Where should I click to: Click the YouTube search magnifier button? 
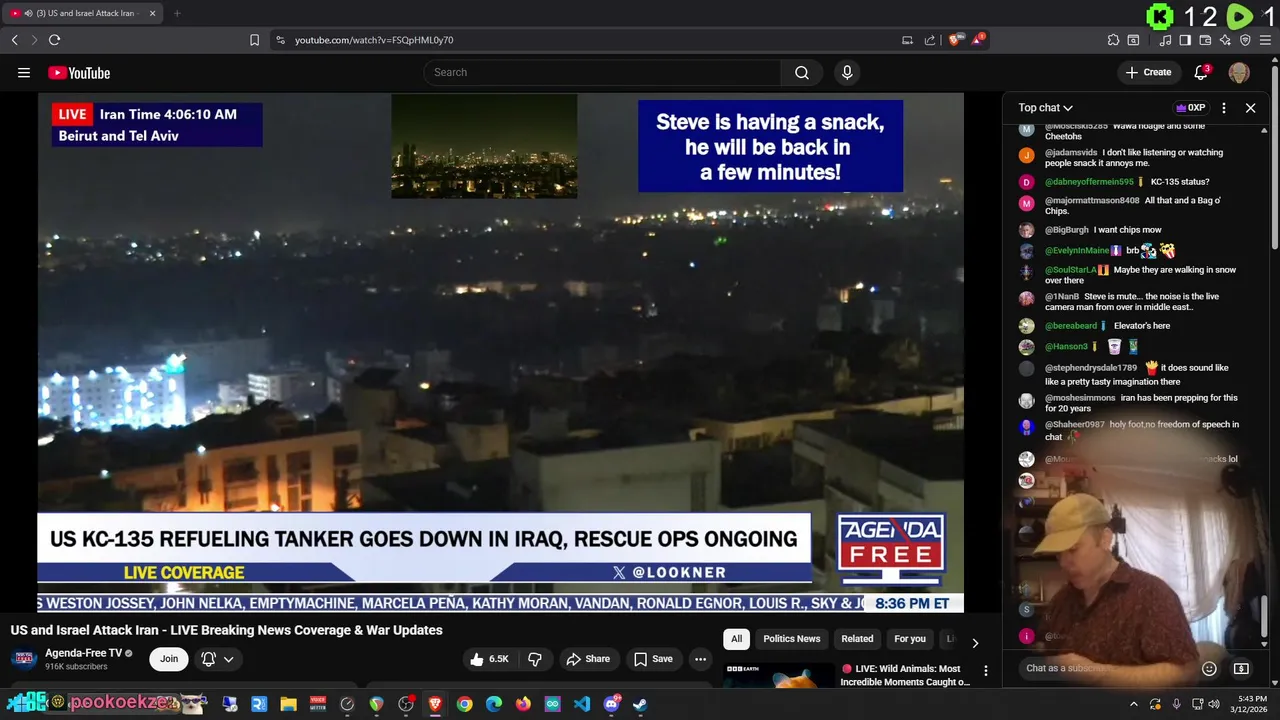(x=802, y=72)
